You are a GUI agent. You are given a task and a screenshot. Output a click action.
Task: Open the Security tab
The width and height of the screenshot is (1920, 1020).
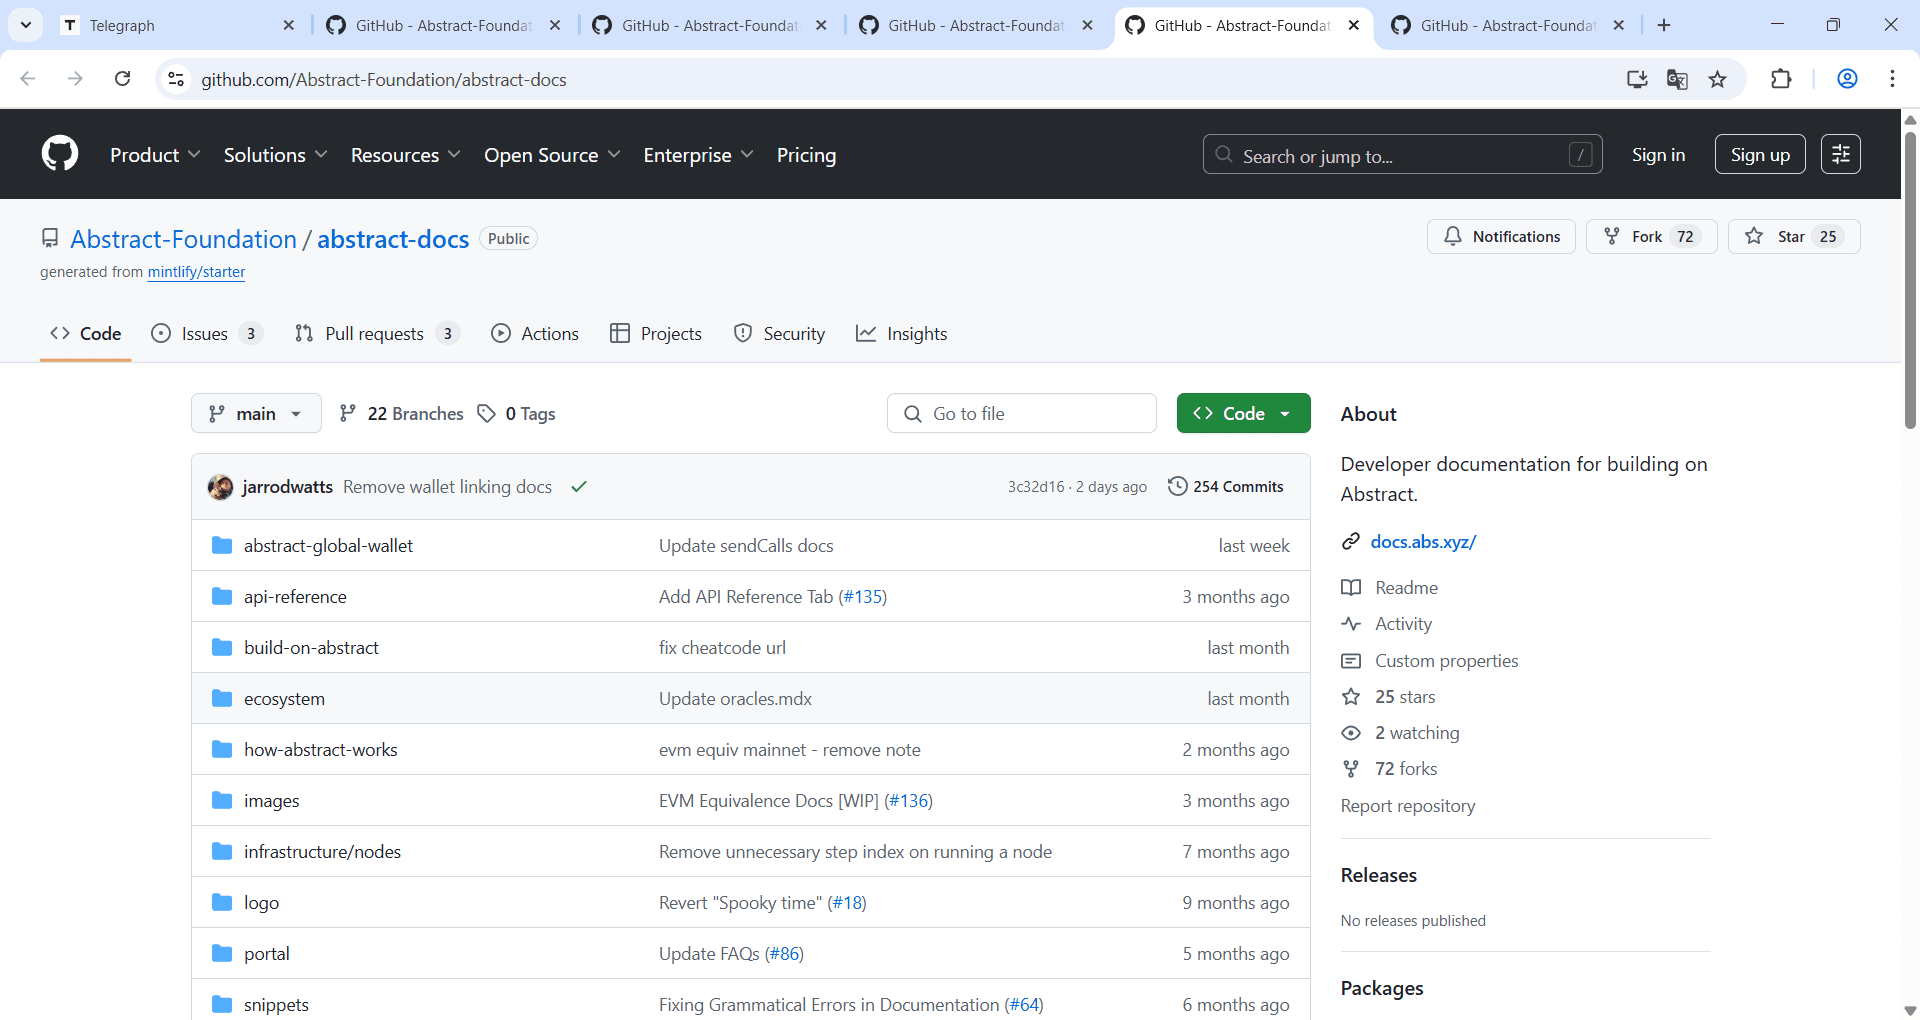779,334
